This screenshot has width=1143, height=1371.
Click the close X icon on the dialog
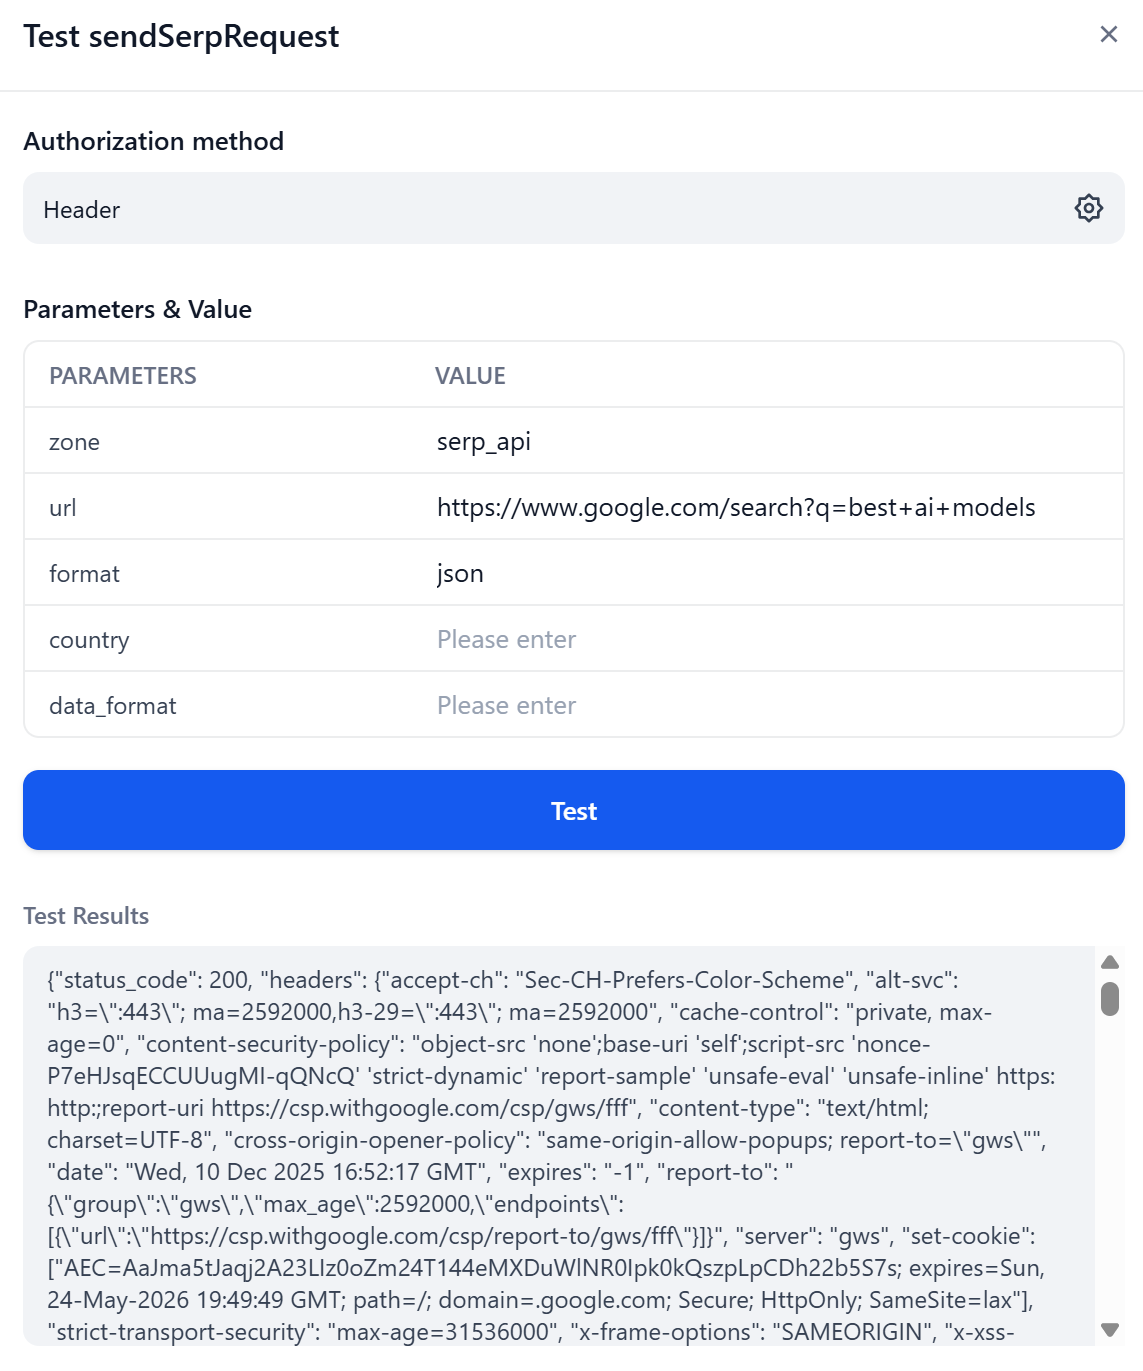click(x=1108, y=33)
